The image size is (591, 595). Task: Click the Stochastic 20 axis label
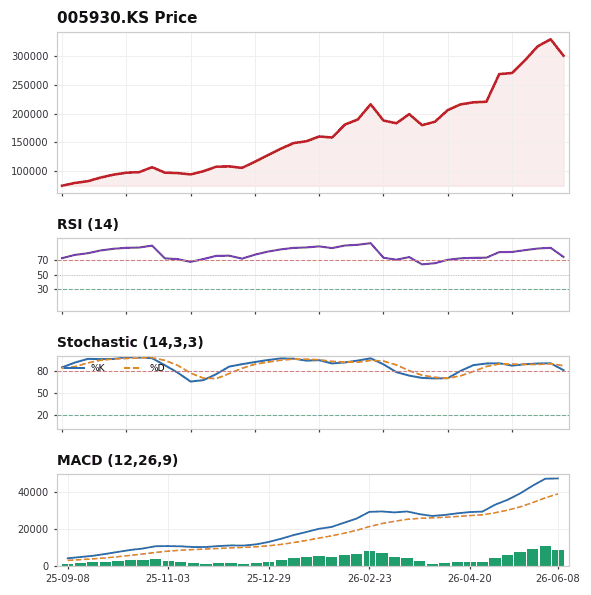(43, 416)
